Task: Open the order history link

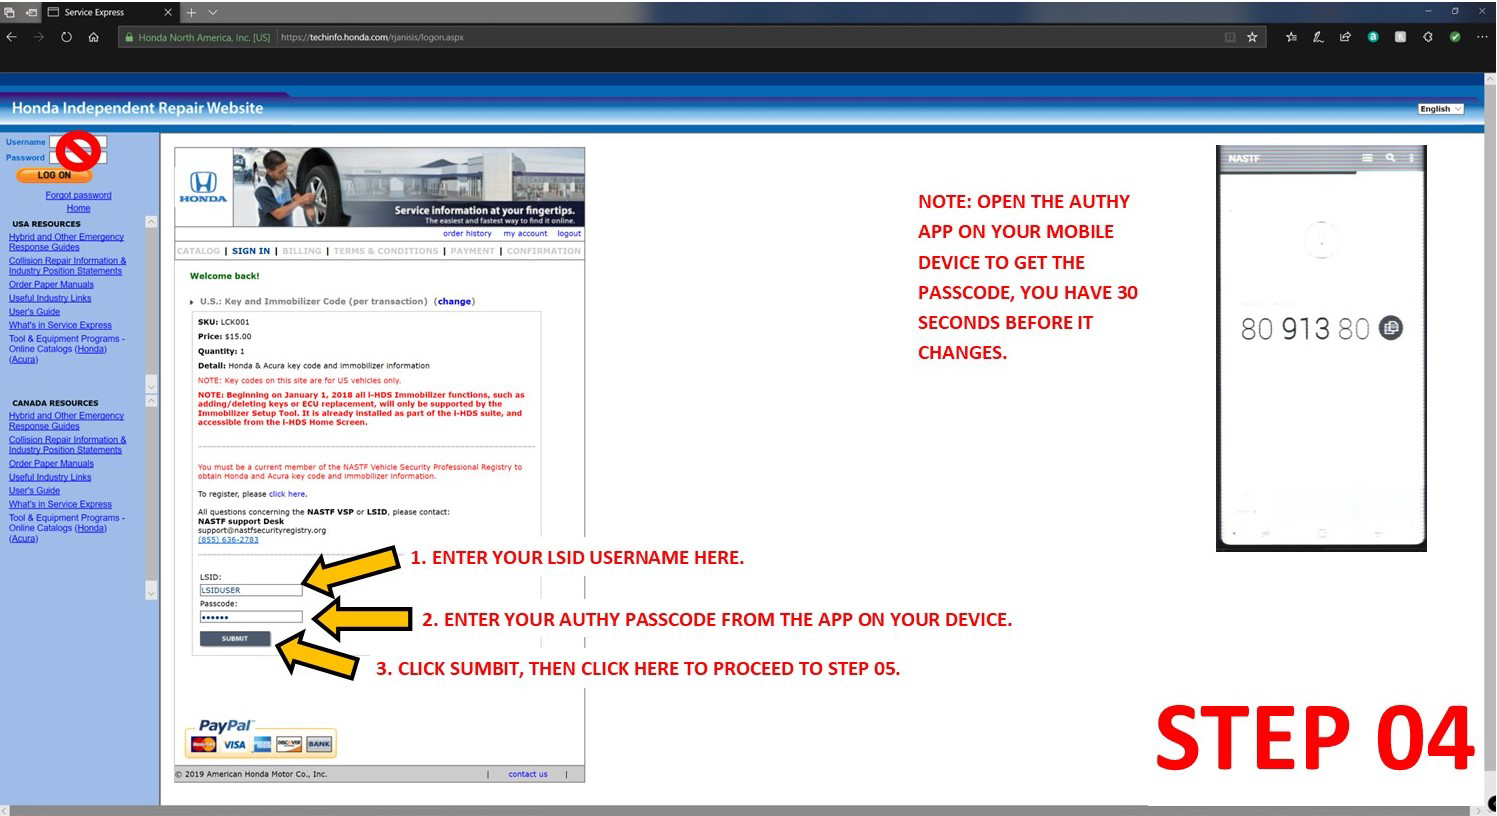Action: click(x=467, y=234)
